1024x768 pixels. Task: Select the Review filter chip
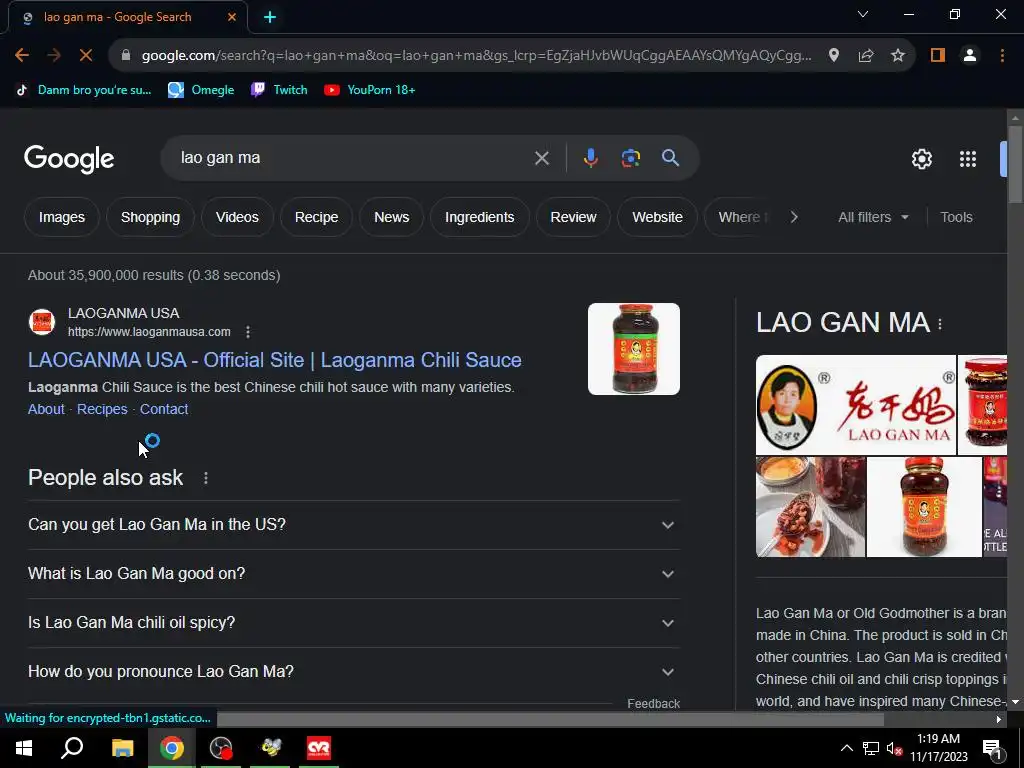(573, 217)
